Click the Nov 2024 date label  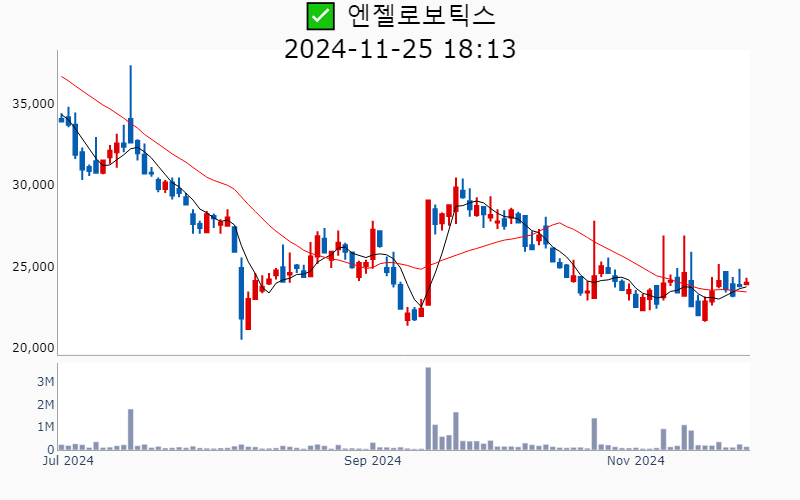pos(635,461)
